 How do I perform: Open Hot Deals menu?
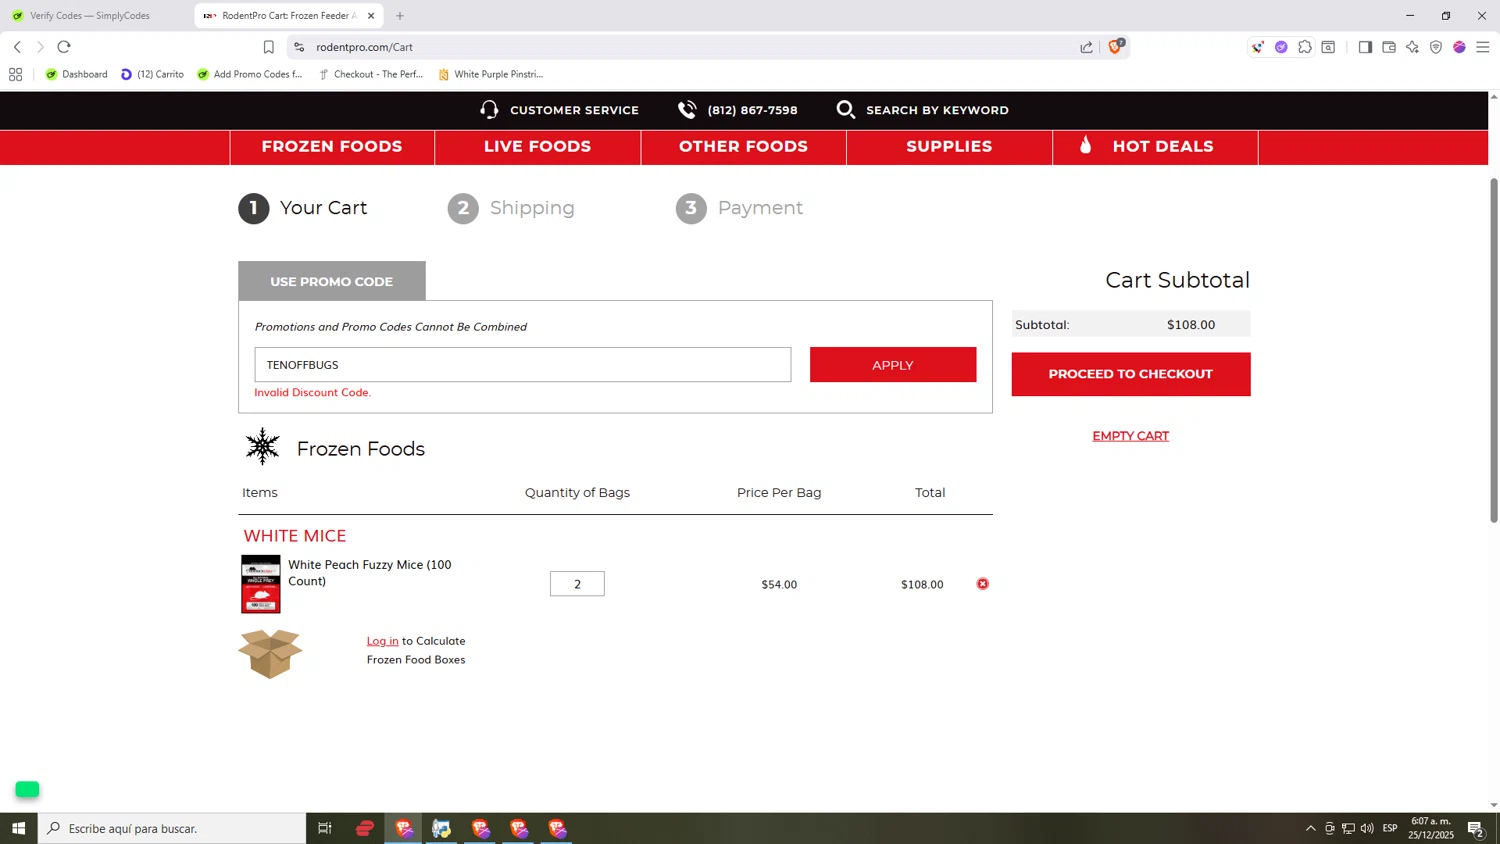coord(1155,146)
